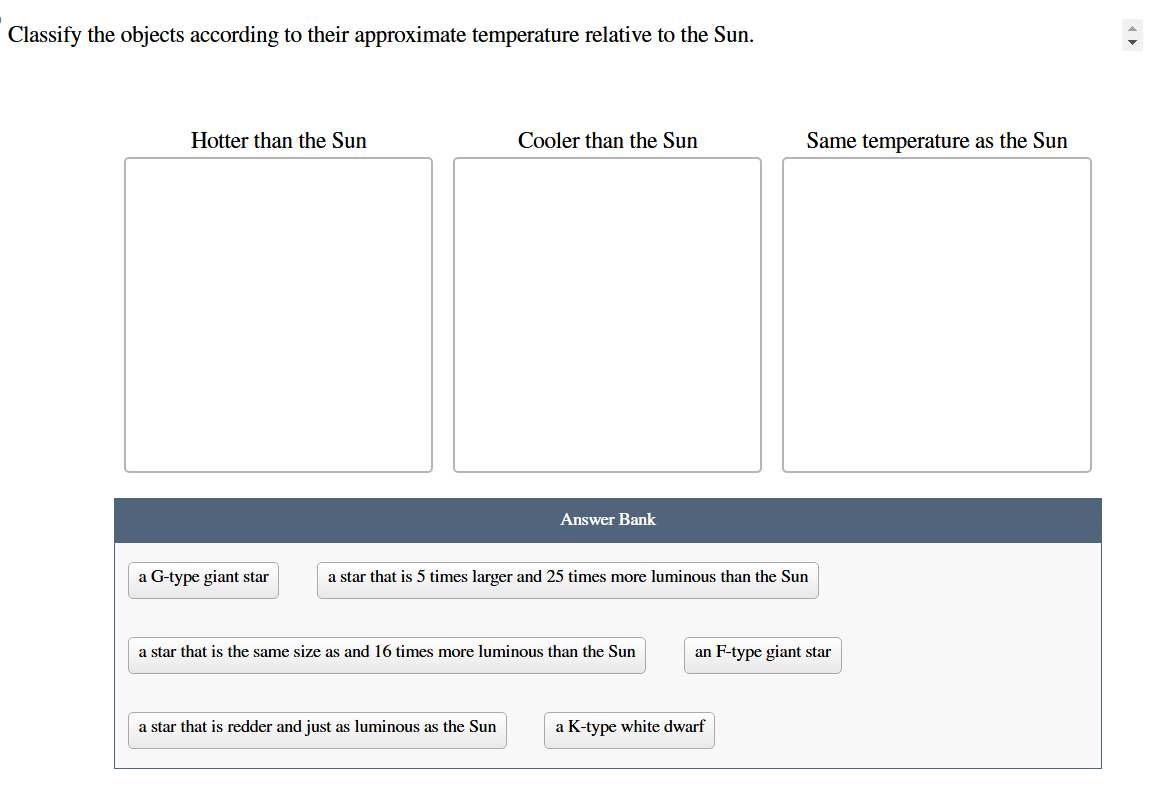The image size is (1151, 807).
Task: Click the question instruction text
Action: 380,34
